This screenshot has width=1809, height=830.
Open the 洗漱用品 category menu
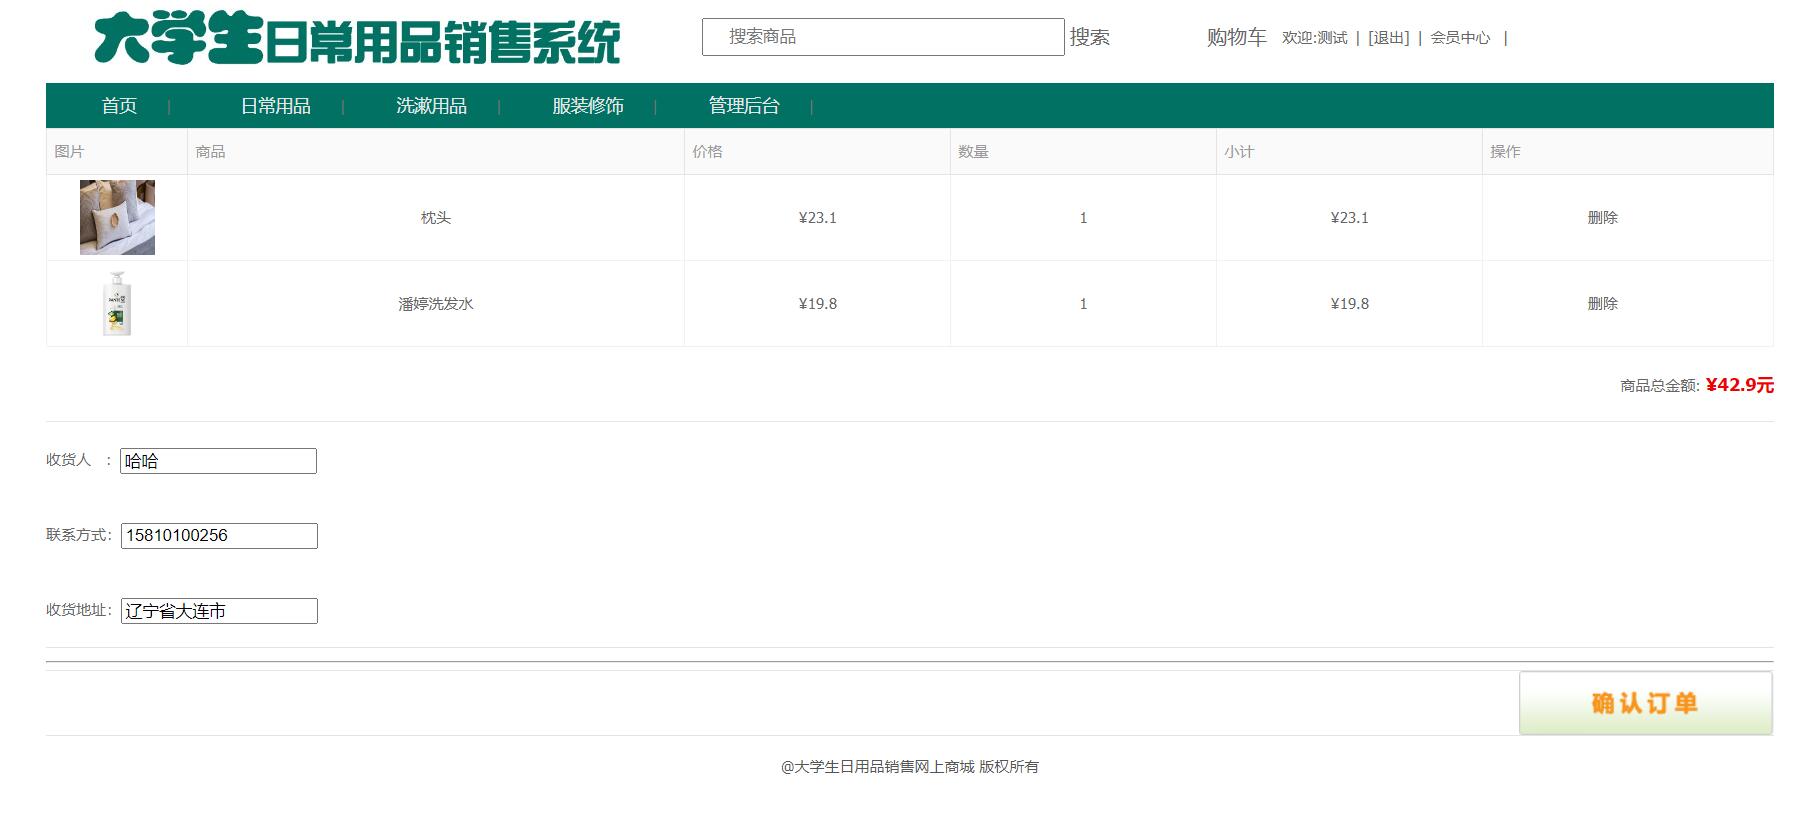click(432, 106)
